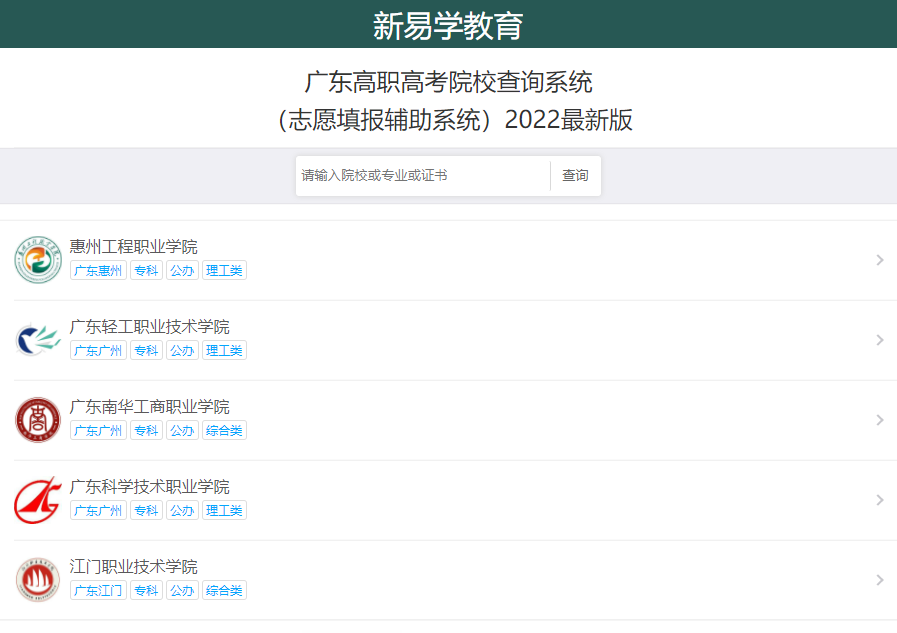This screenshot has width=897, height=633.
Task: Click the school search input box
Action: [420, 175]
